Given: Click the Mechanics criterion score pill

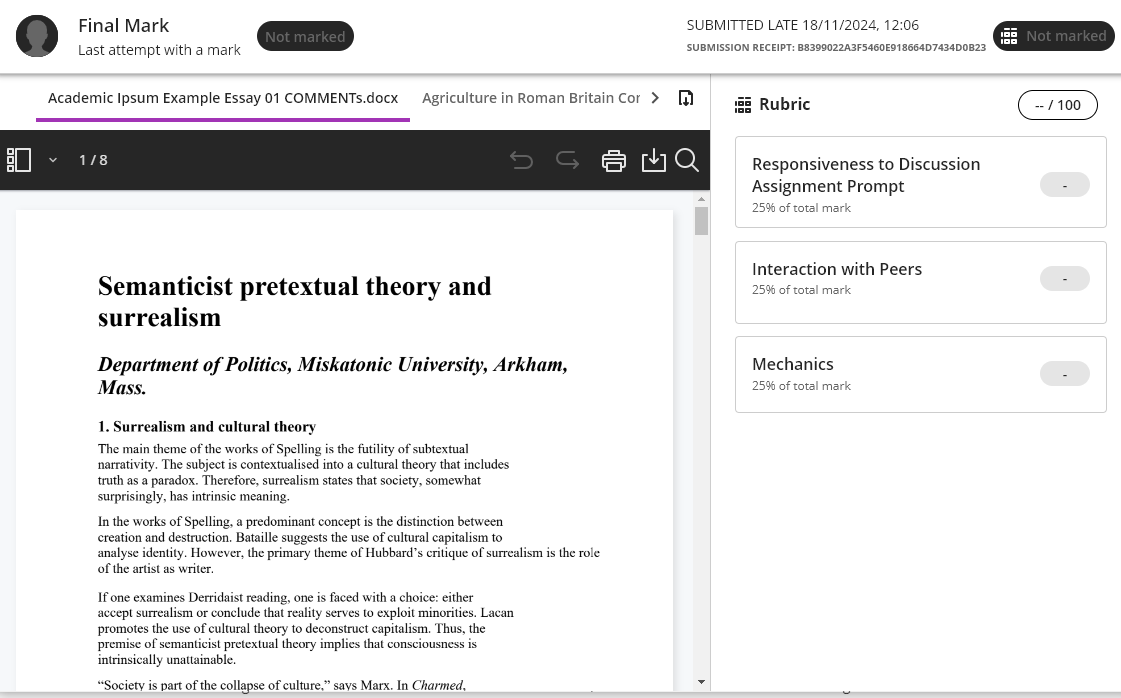Looking at the screenshot, I should click(1064, 374).
